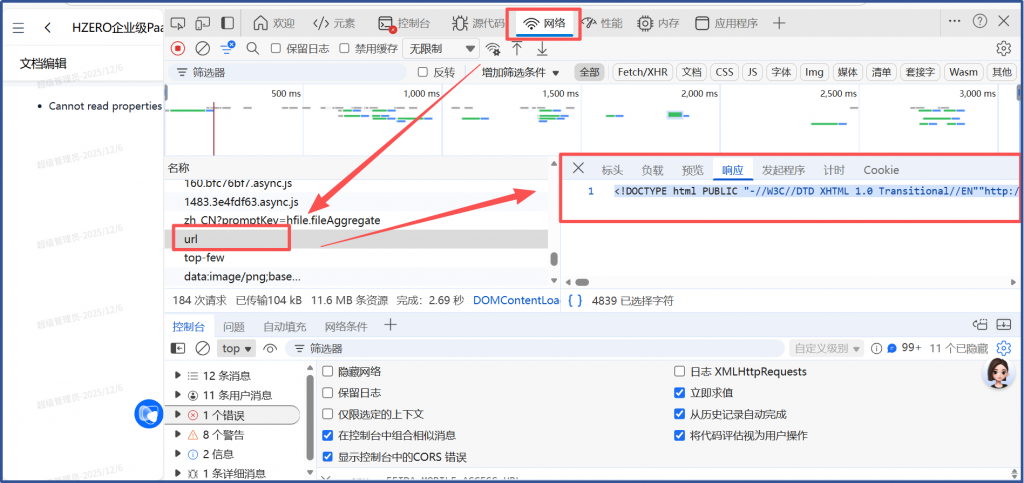1024x483 pixels.
Task: Enable the 保留日志 checkbox in network toolbar
Action: click(277, 48)
